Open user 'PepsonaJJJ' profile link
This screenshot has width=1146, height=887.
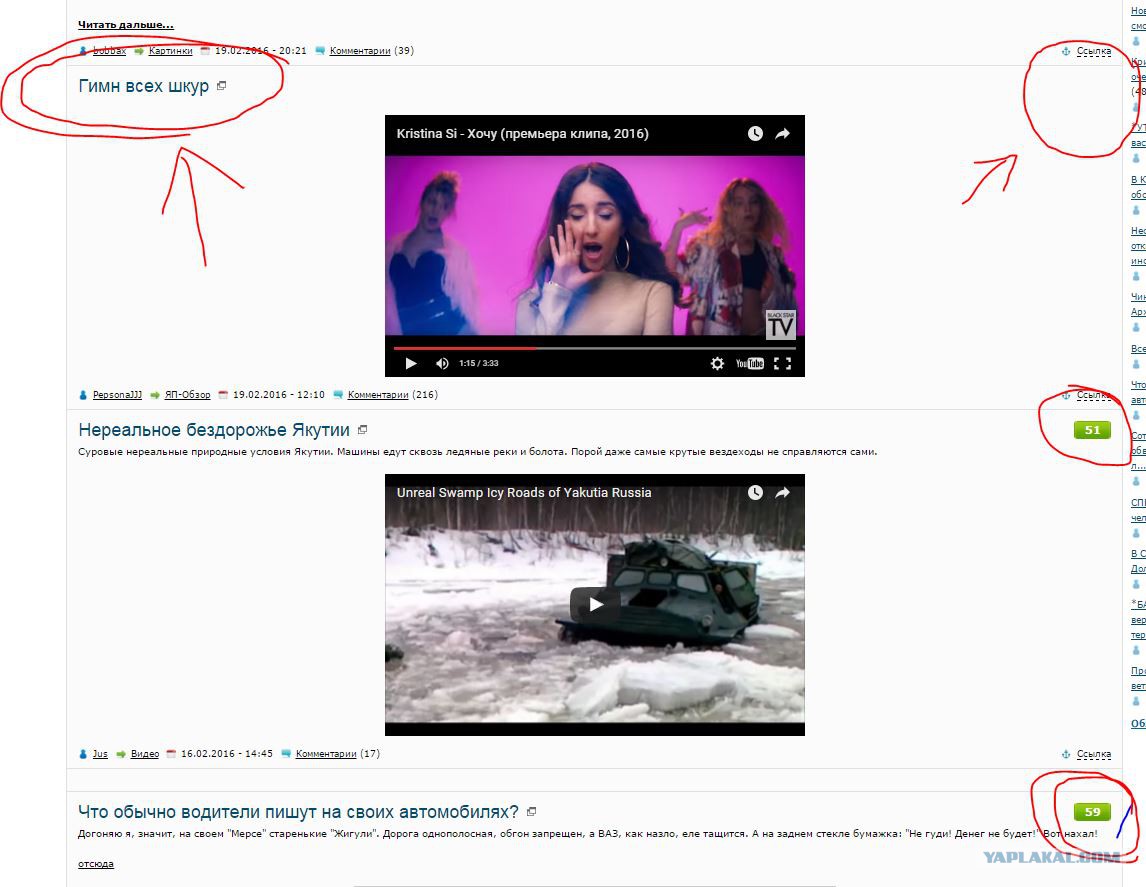pos(117,395)
